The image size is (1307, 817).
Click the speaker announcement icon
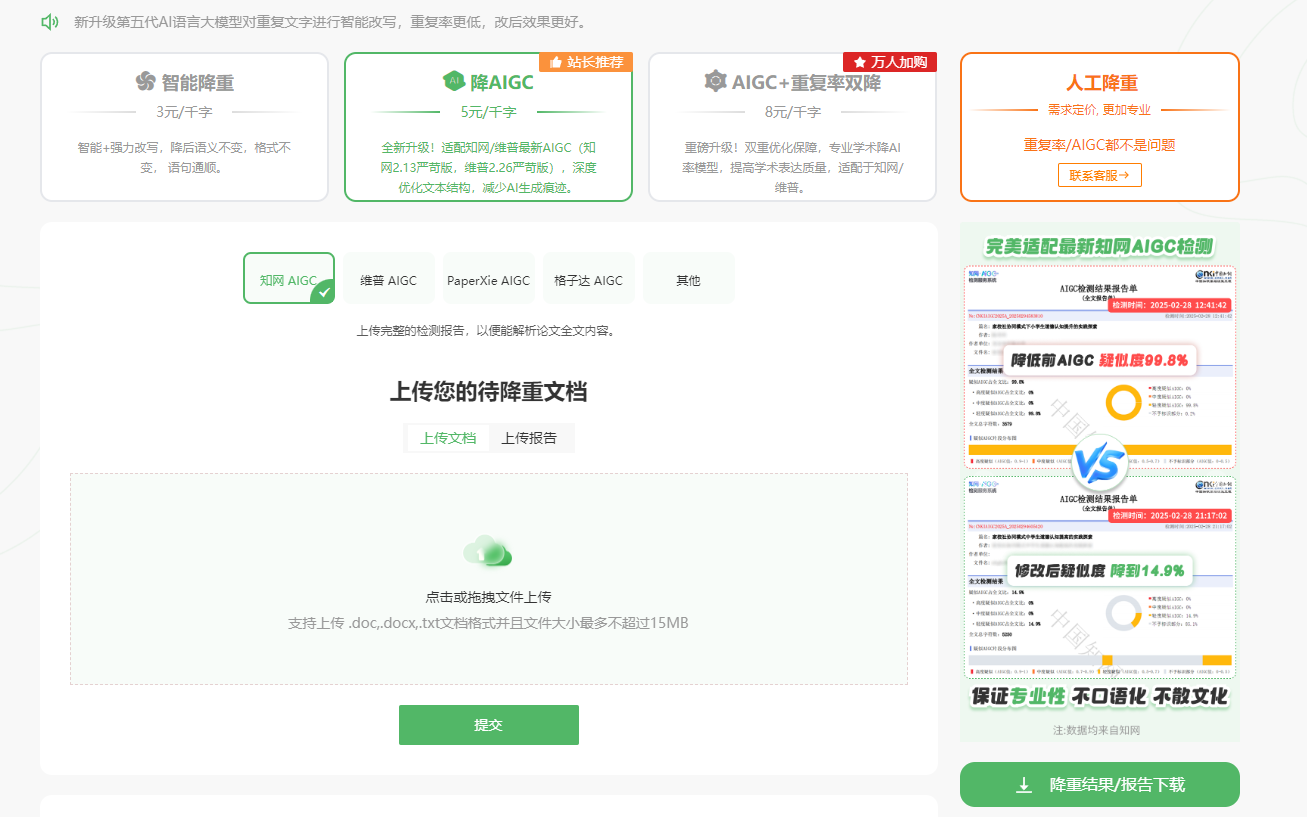[x=50, y=21]
